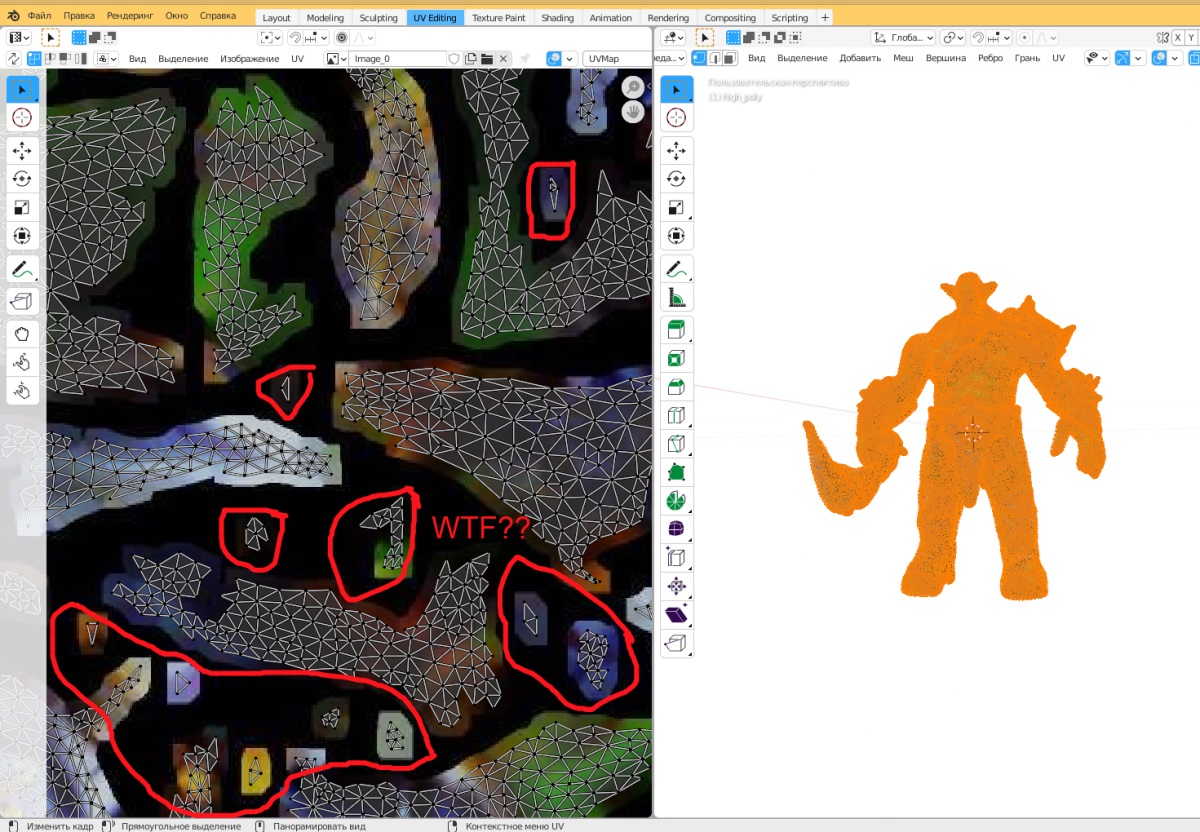The width and height of the screenshot is (1200, 832).
Task: Select the Loop Cut tool in 3D viewport
Action: point(676,415)
